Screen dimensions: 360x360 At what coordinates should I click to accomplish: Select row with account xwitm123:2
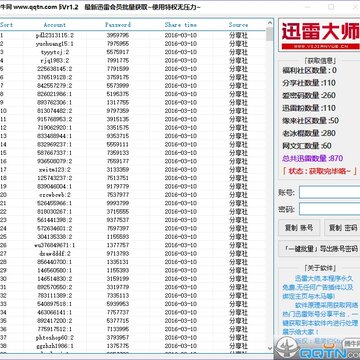click(x=133, y=169)
